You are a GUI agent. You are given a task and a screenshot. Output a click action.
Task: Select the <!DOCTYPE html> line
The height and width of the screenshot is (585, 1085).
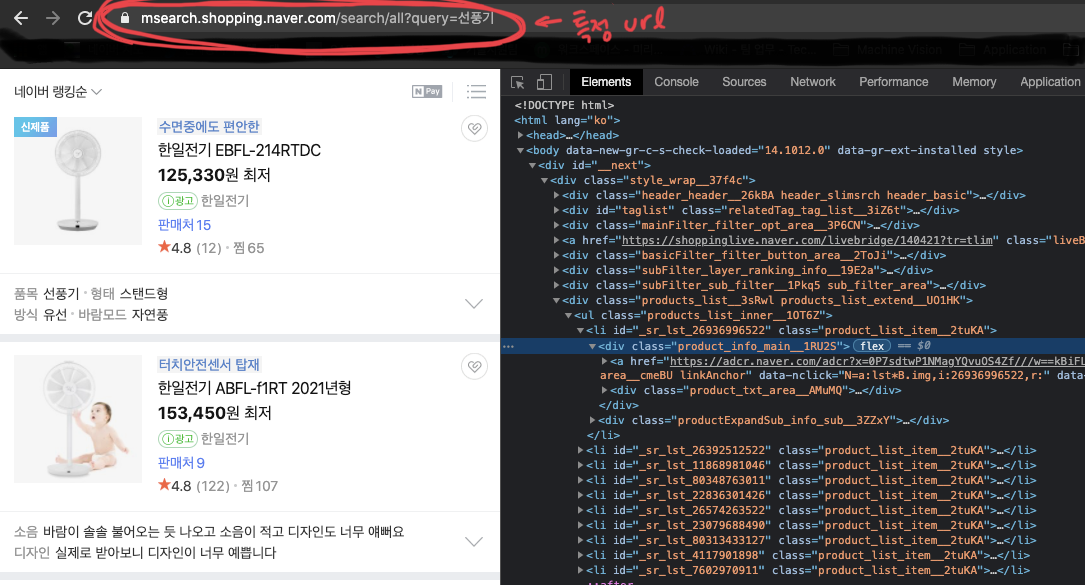pyautogui.click(x=564, y=105)
